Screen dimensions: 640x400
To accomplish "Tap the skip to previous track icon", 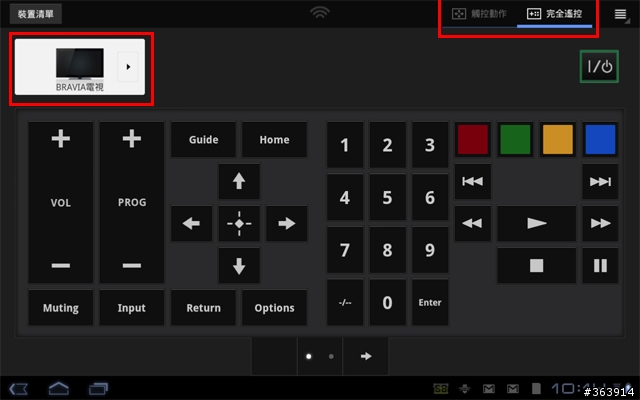I will click(x=473, y=181).
